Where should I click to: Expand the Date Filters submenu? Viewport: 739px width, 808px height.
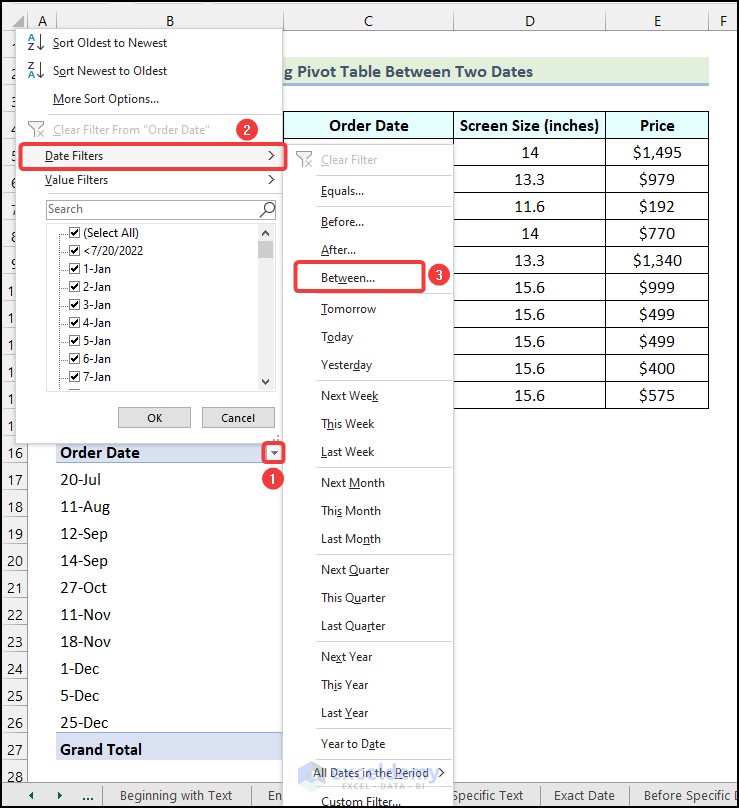pos(153,156)
